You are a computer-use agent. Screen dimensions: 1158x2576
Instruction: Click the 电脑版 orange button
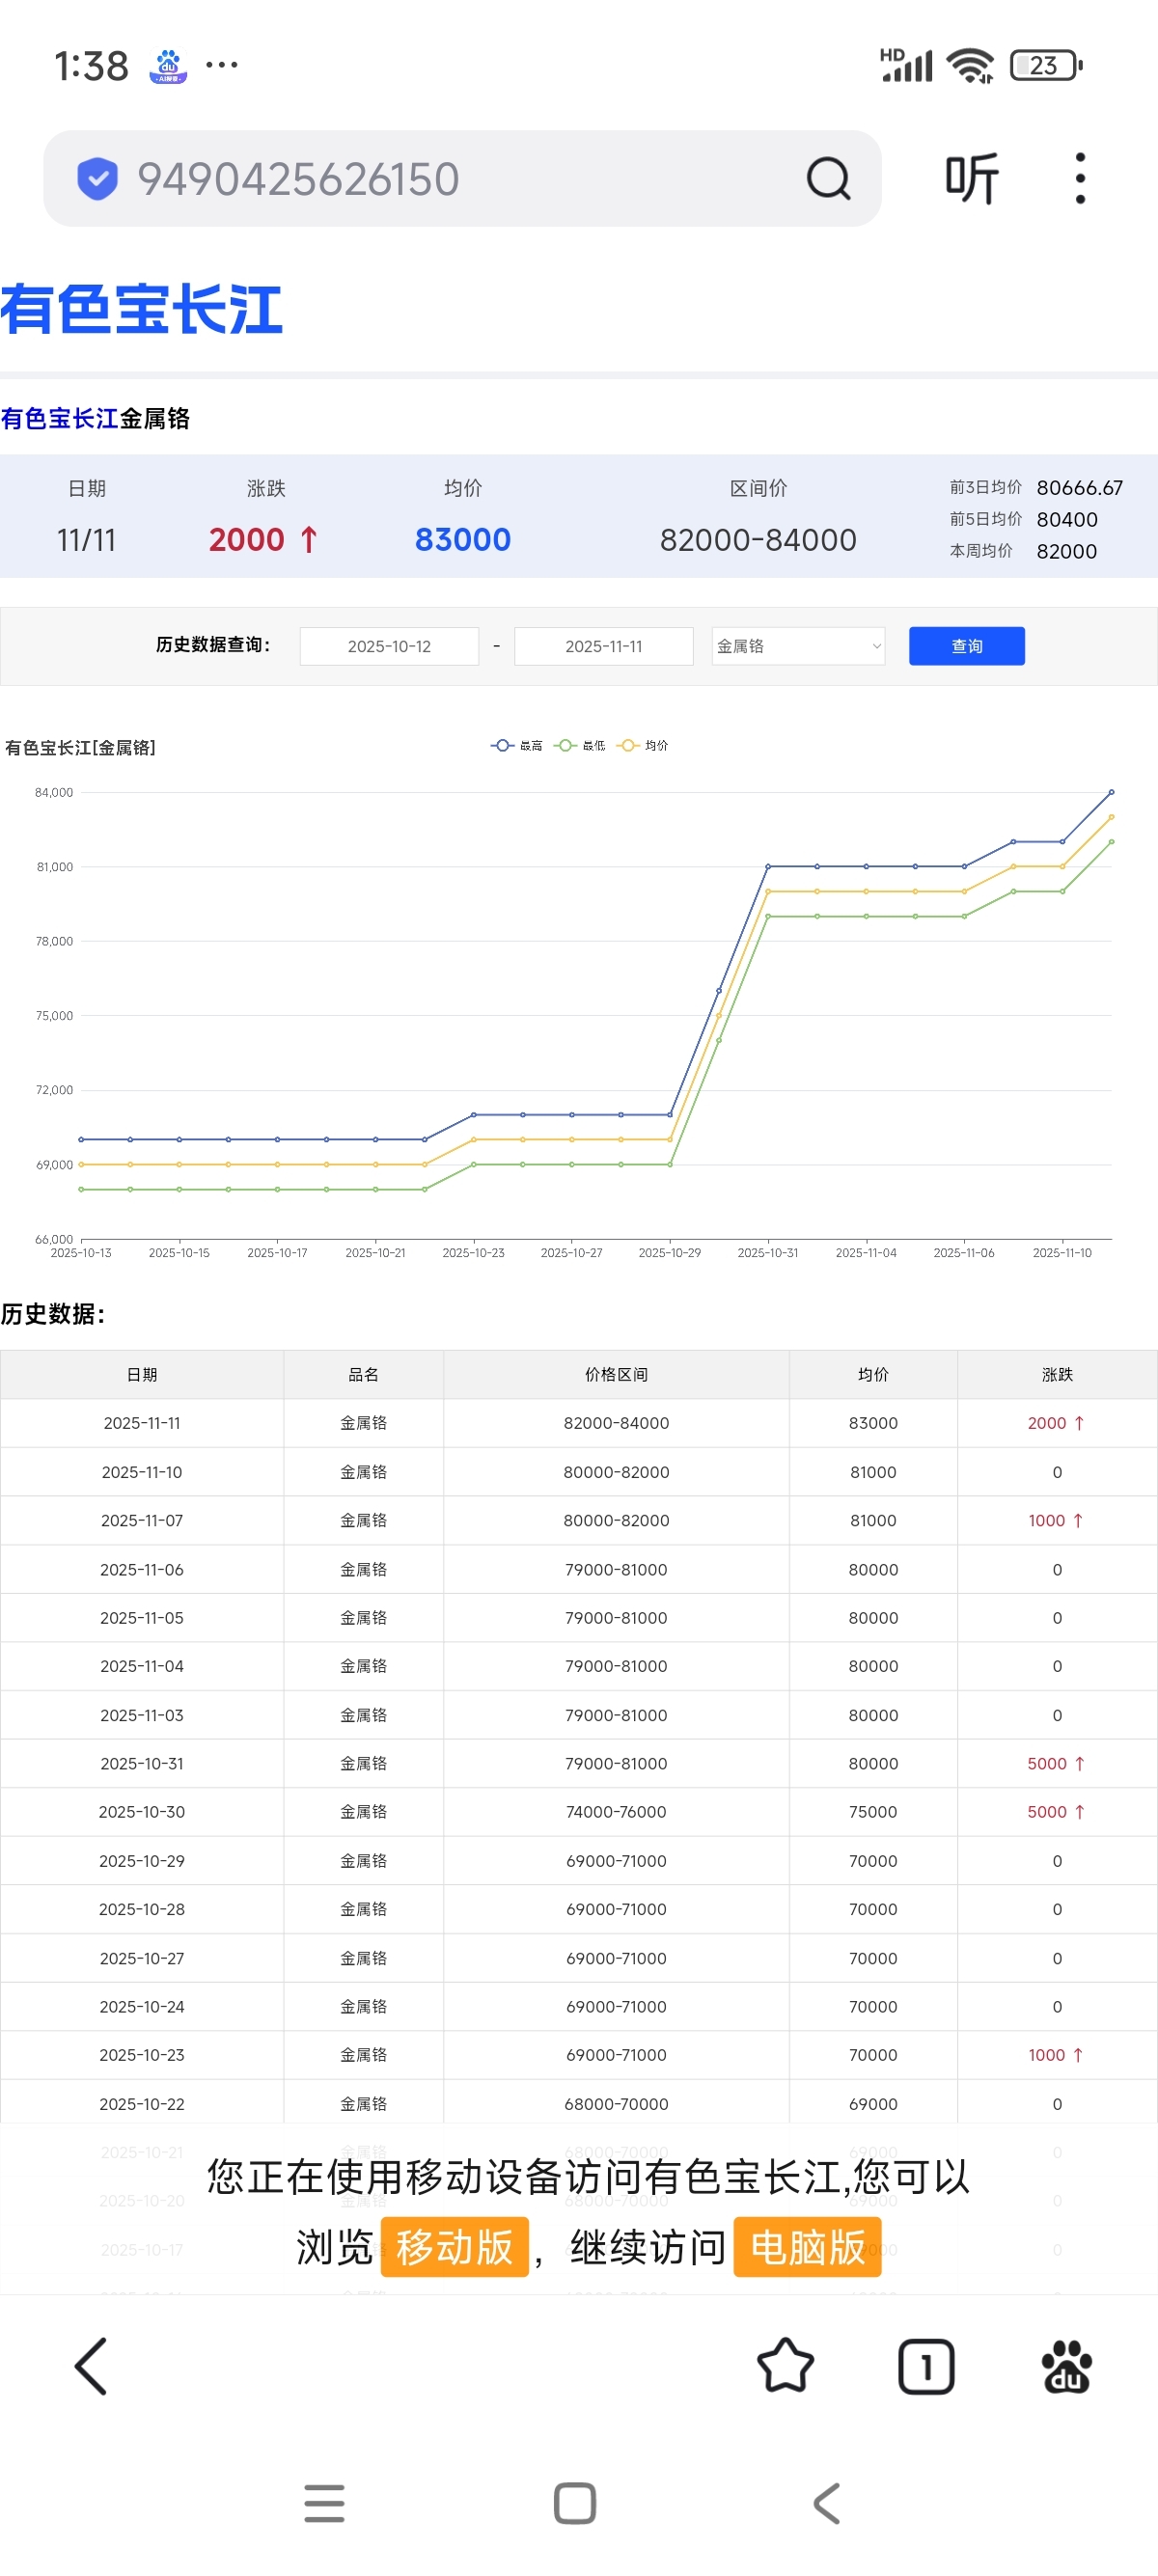pyautogui.click(x=807, y=2247)
